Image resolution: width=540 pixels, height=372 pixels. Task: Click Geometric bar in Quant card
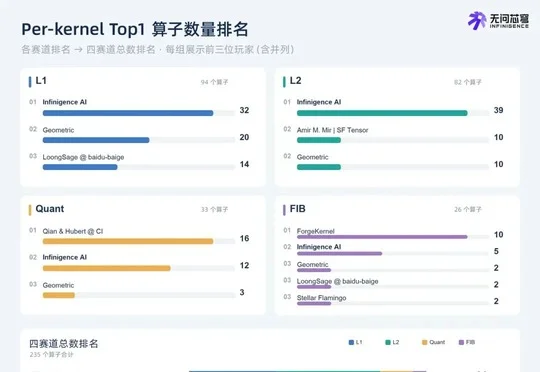(x=59, y=295)
